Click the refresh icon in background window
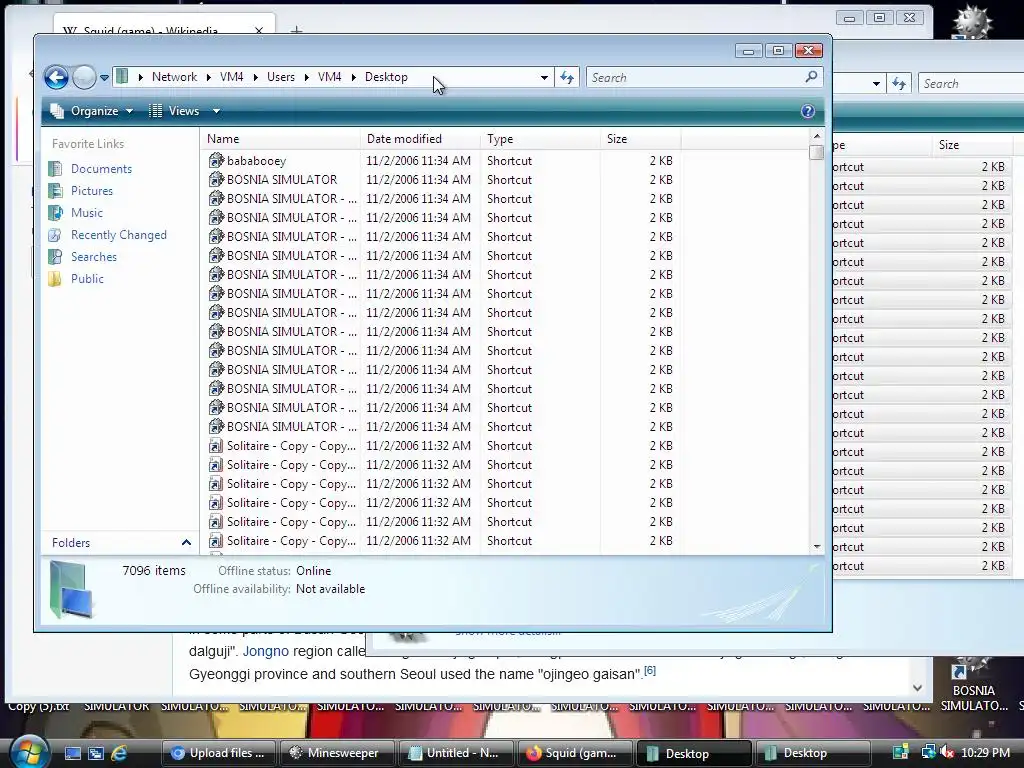This screenshot has height=768, width=1024. [x=899, y=84]
